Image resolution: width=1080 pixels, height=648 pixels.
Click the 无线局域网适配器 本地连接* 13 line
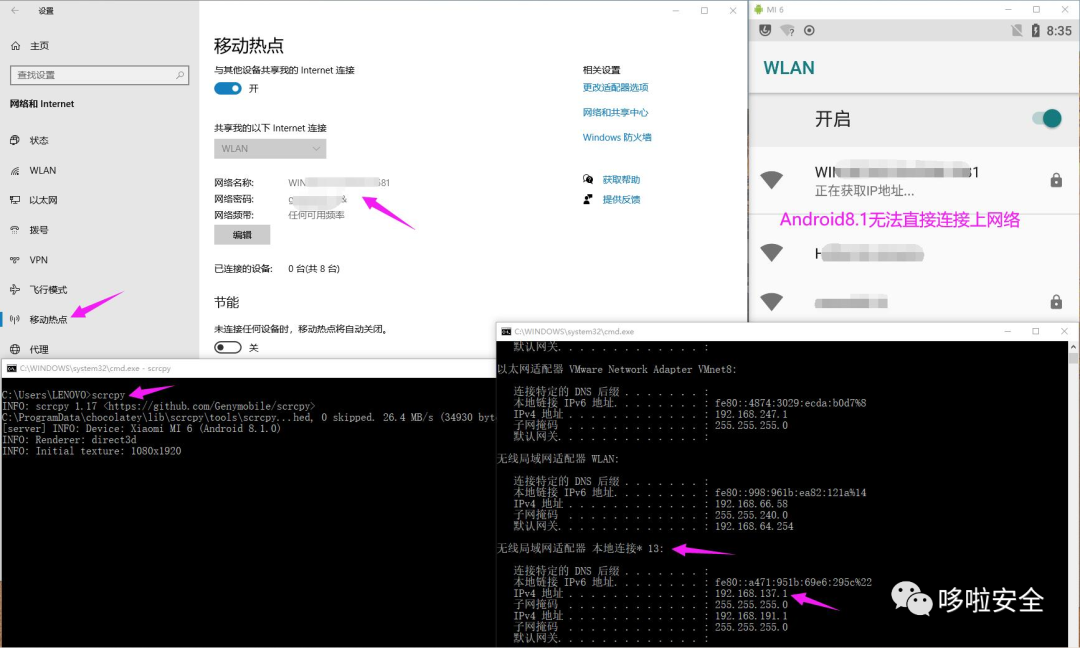[x=580, y=549]
